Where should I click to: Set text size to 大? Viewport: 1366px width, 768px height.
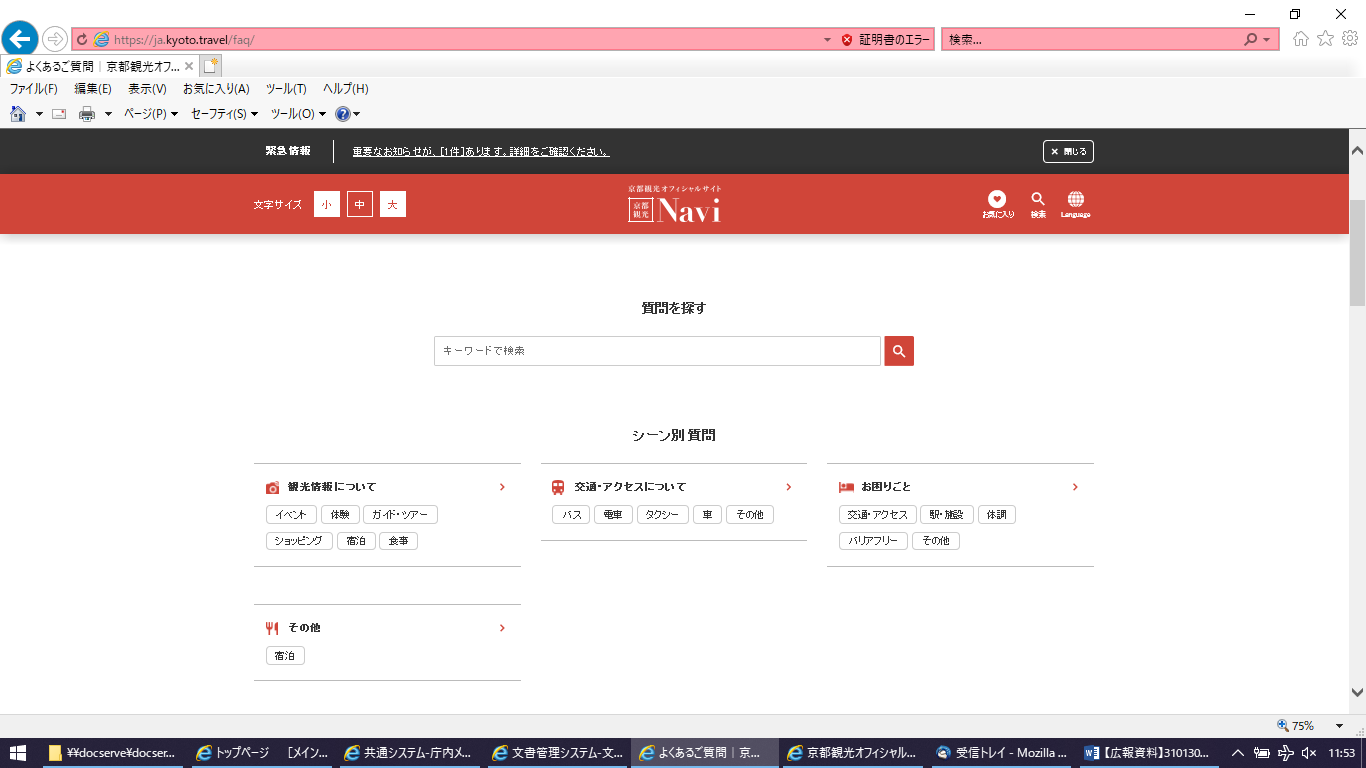click(392, 204)
